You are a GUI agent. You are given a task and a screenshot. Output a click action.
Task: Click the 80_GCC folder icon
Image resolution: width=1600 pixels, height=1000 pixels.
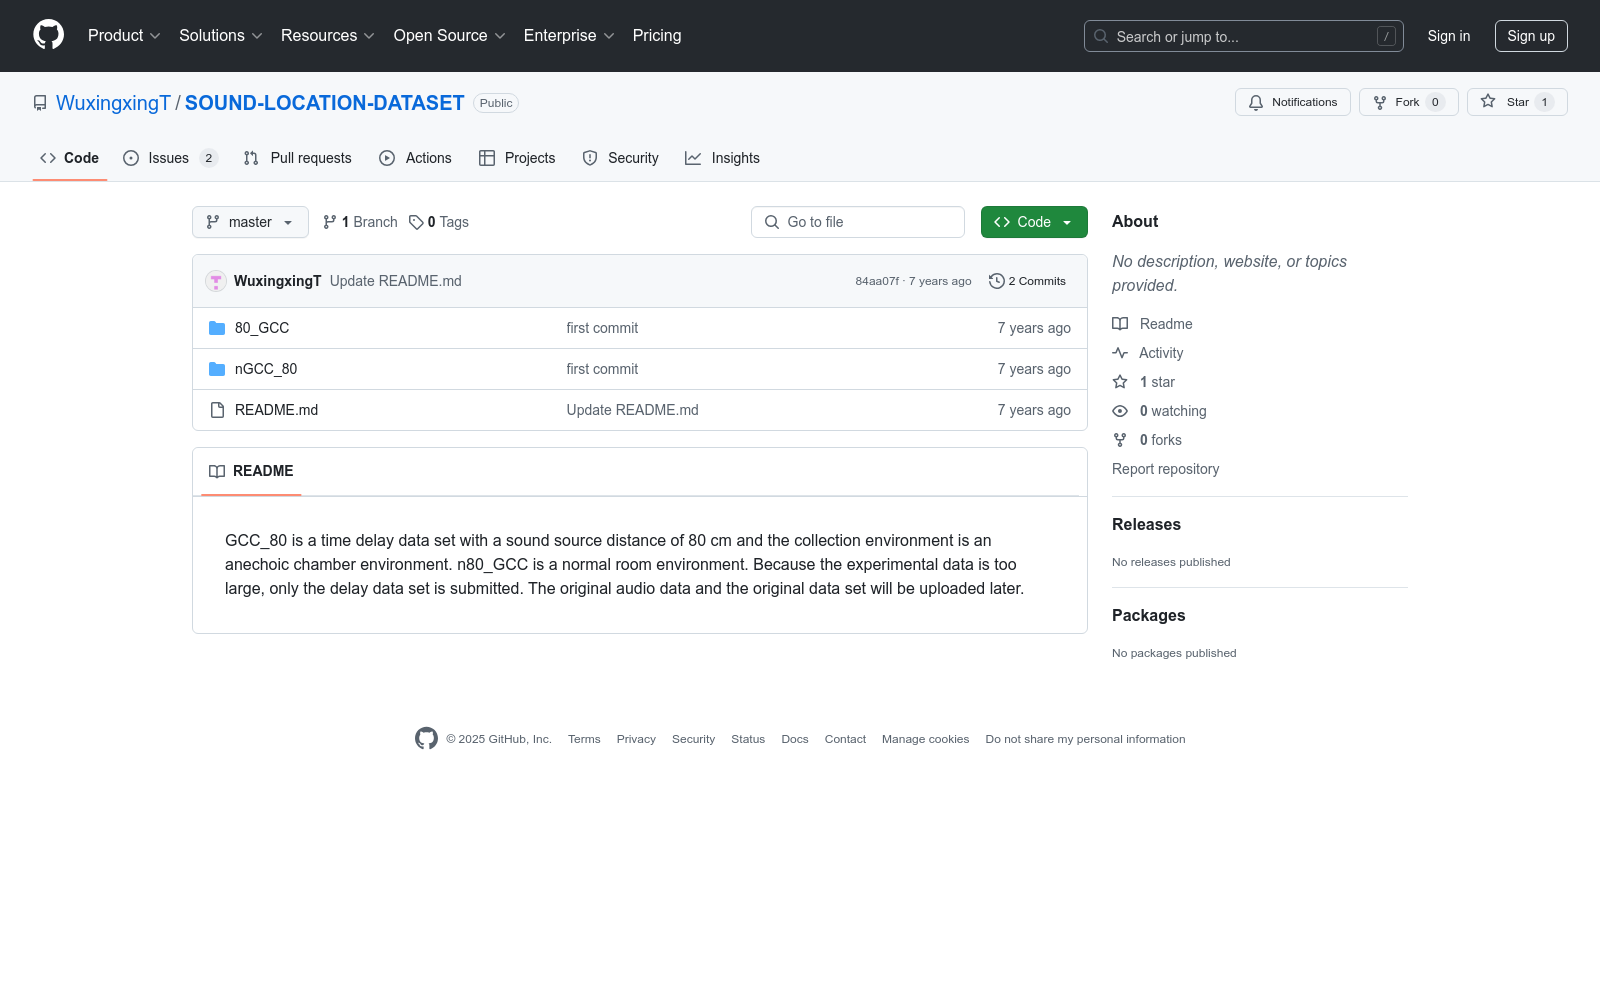[x=217, y=328]
